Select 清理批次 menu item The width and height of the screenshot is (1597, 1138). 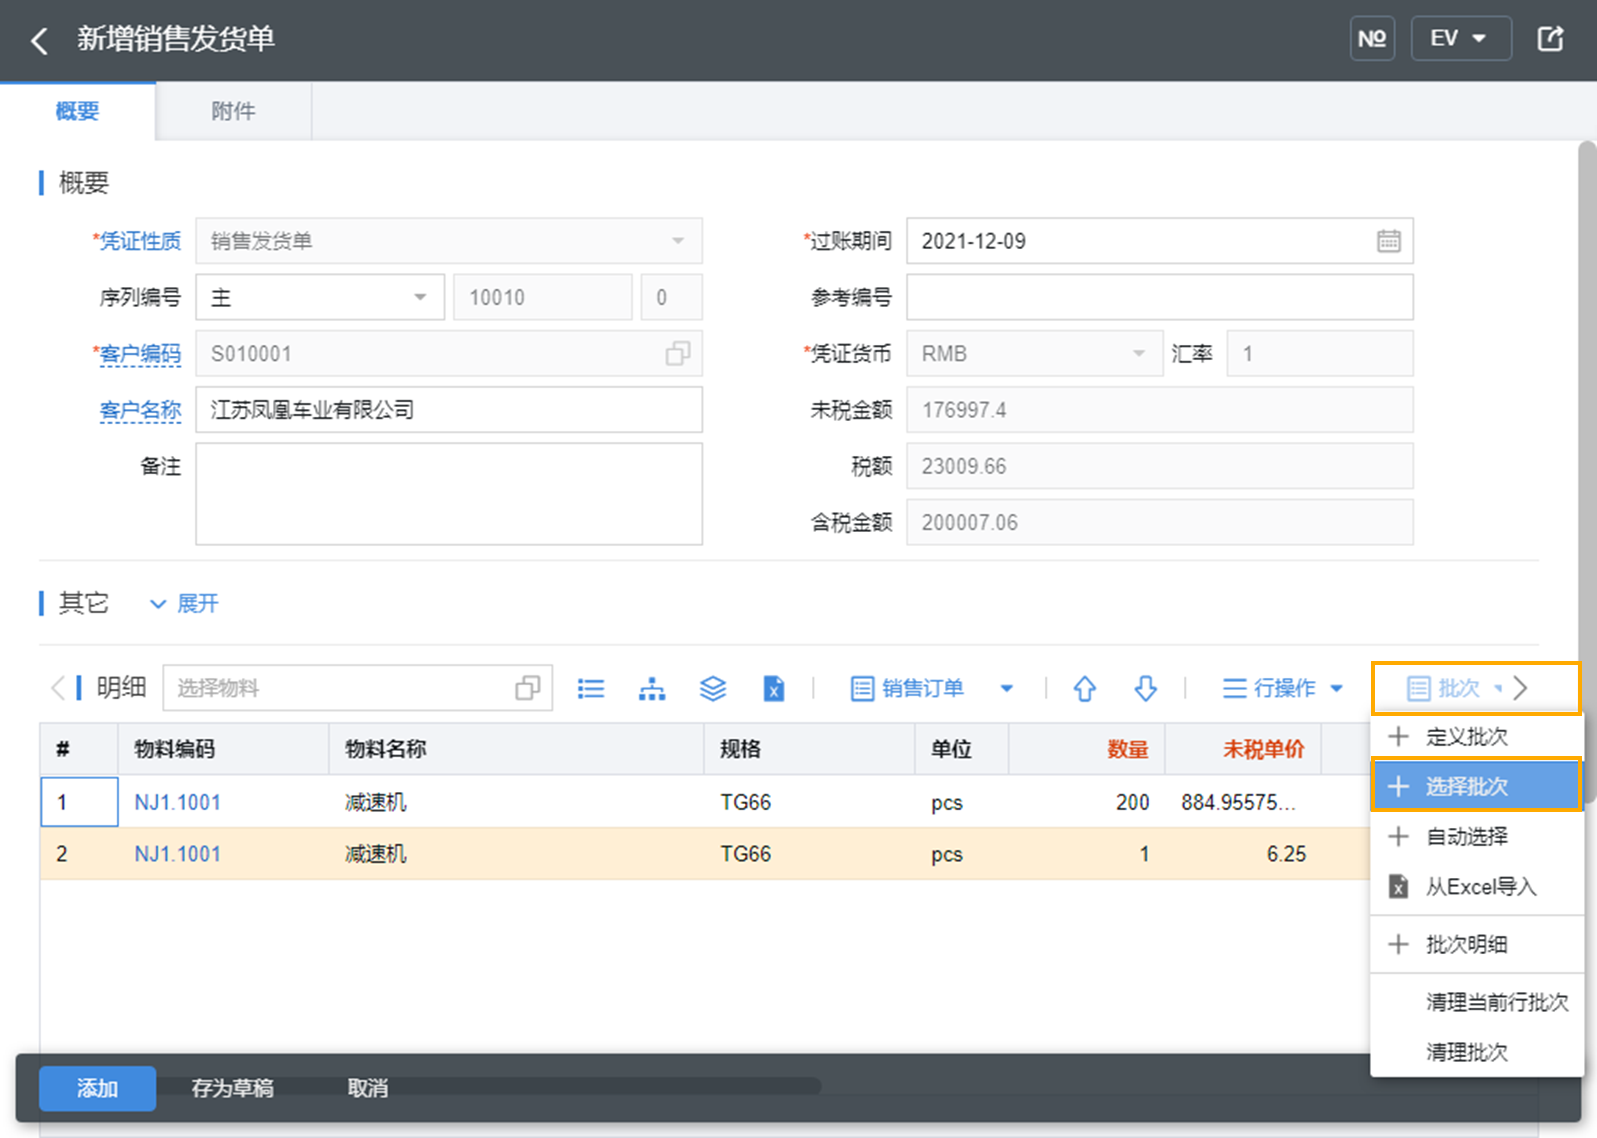(1477, 1052)
